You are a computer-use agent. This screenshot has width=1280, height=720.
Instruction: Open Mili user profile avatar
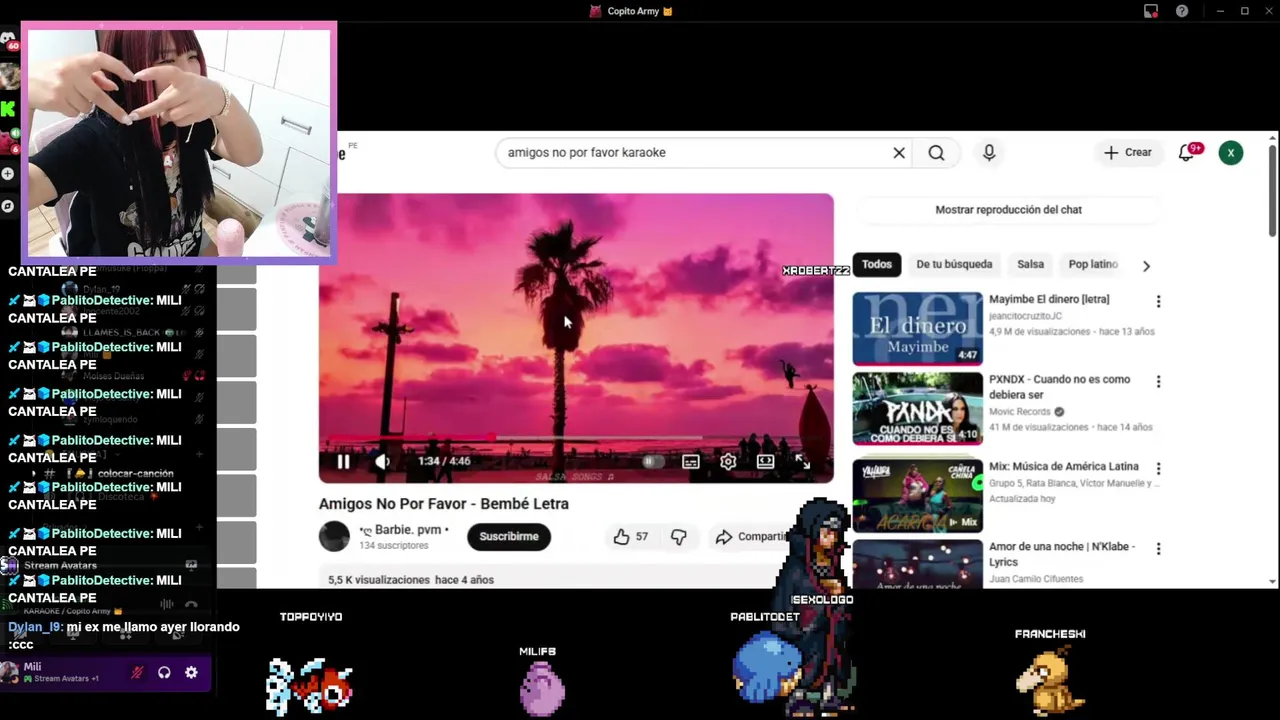coord(10,672)
